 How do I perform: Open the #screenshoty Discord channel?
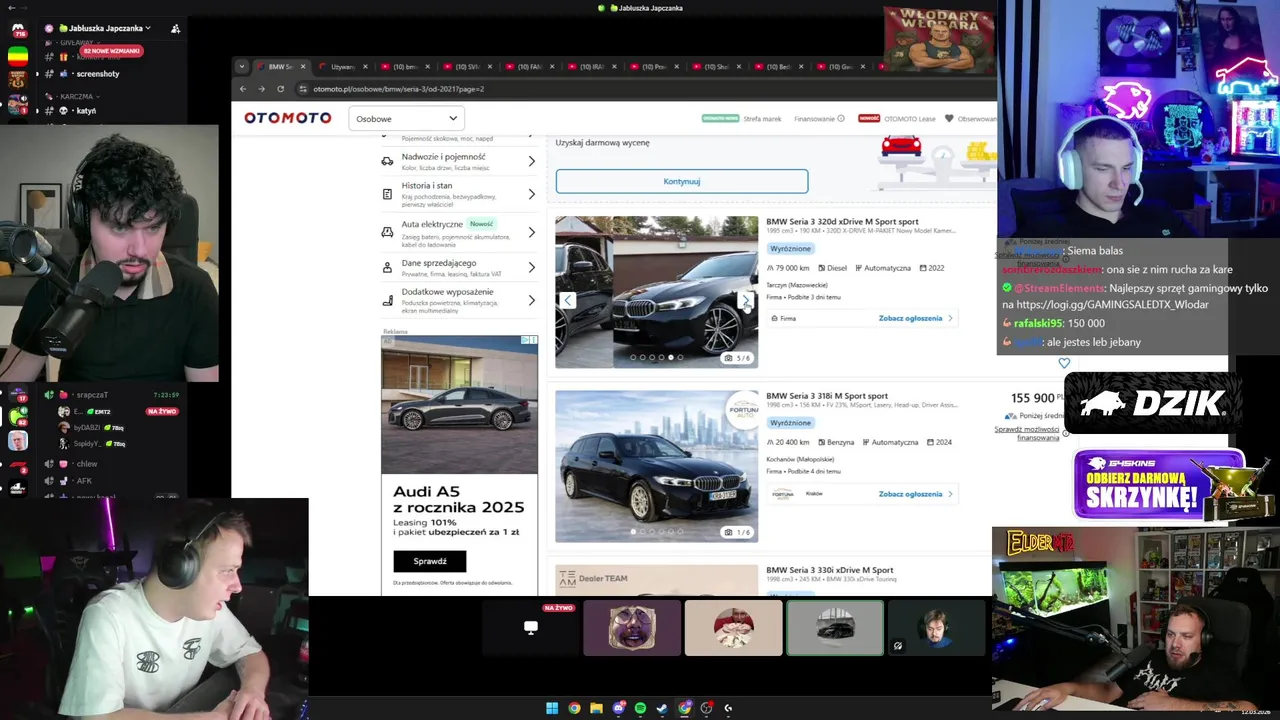click(97, 73)
